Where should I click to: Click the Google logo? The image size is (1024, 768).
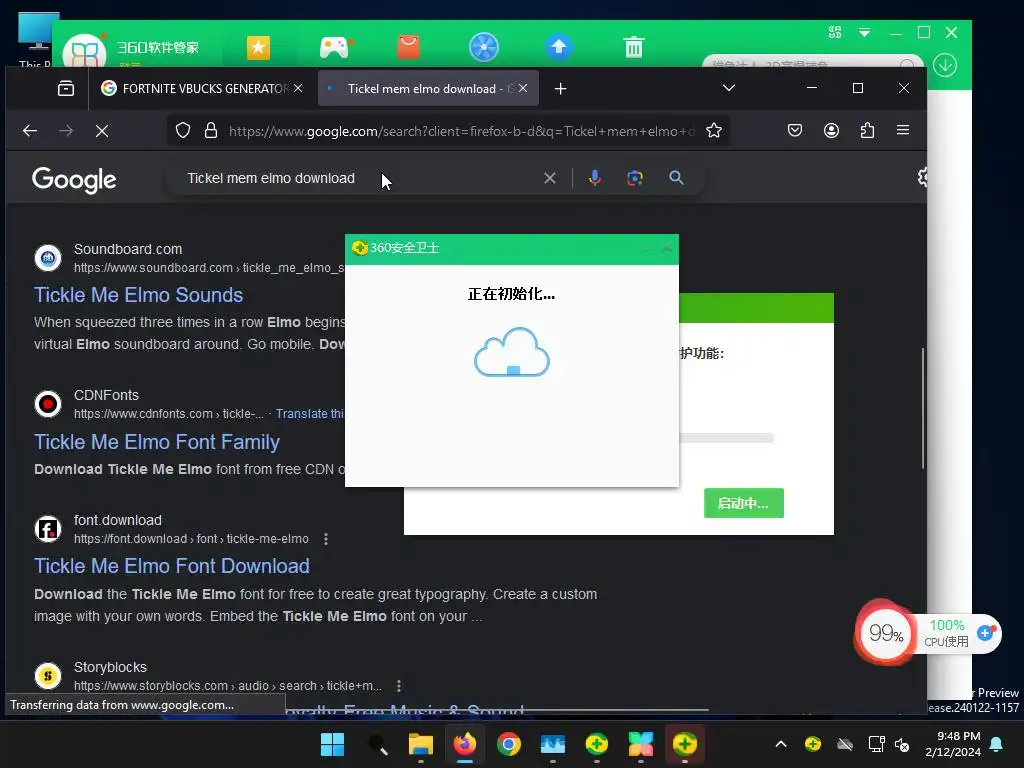tap(74, 180)
